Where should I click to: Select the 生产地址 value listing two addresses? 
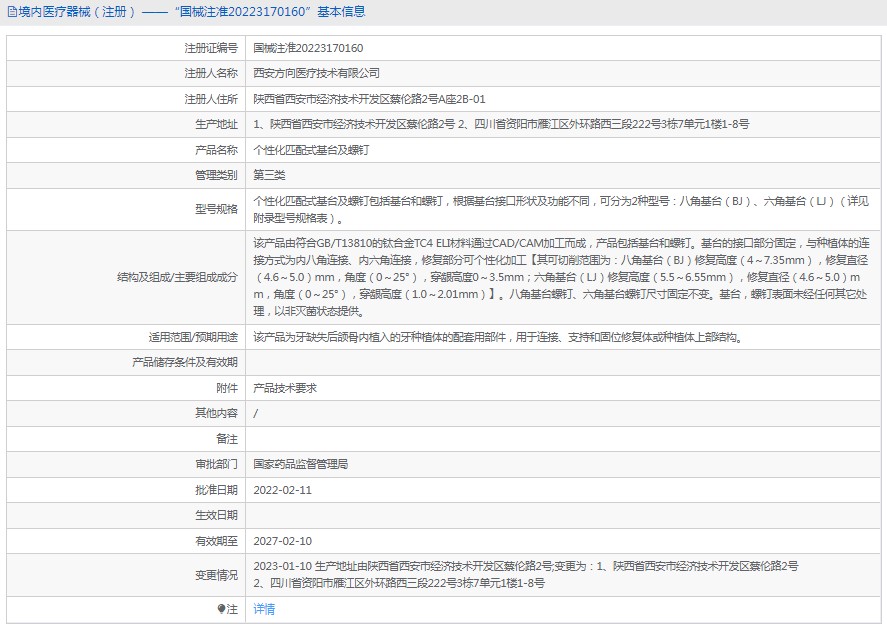pos(501,125)
